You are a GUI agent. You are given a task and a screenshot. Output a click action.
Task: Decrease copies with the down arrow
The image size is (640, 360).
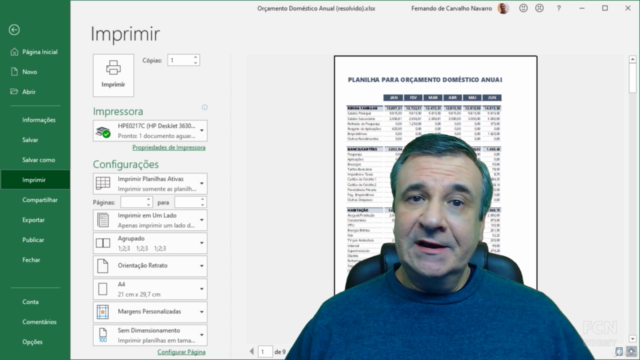[196, 63]
